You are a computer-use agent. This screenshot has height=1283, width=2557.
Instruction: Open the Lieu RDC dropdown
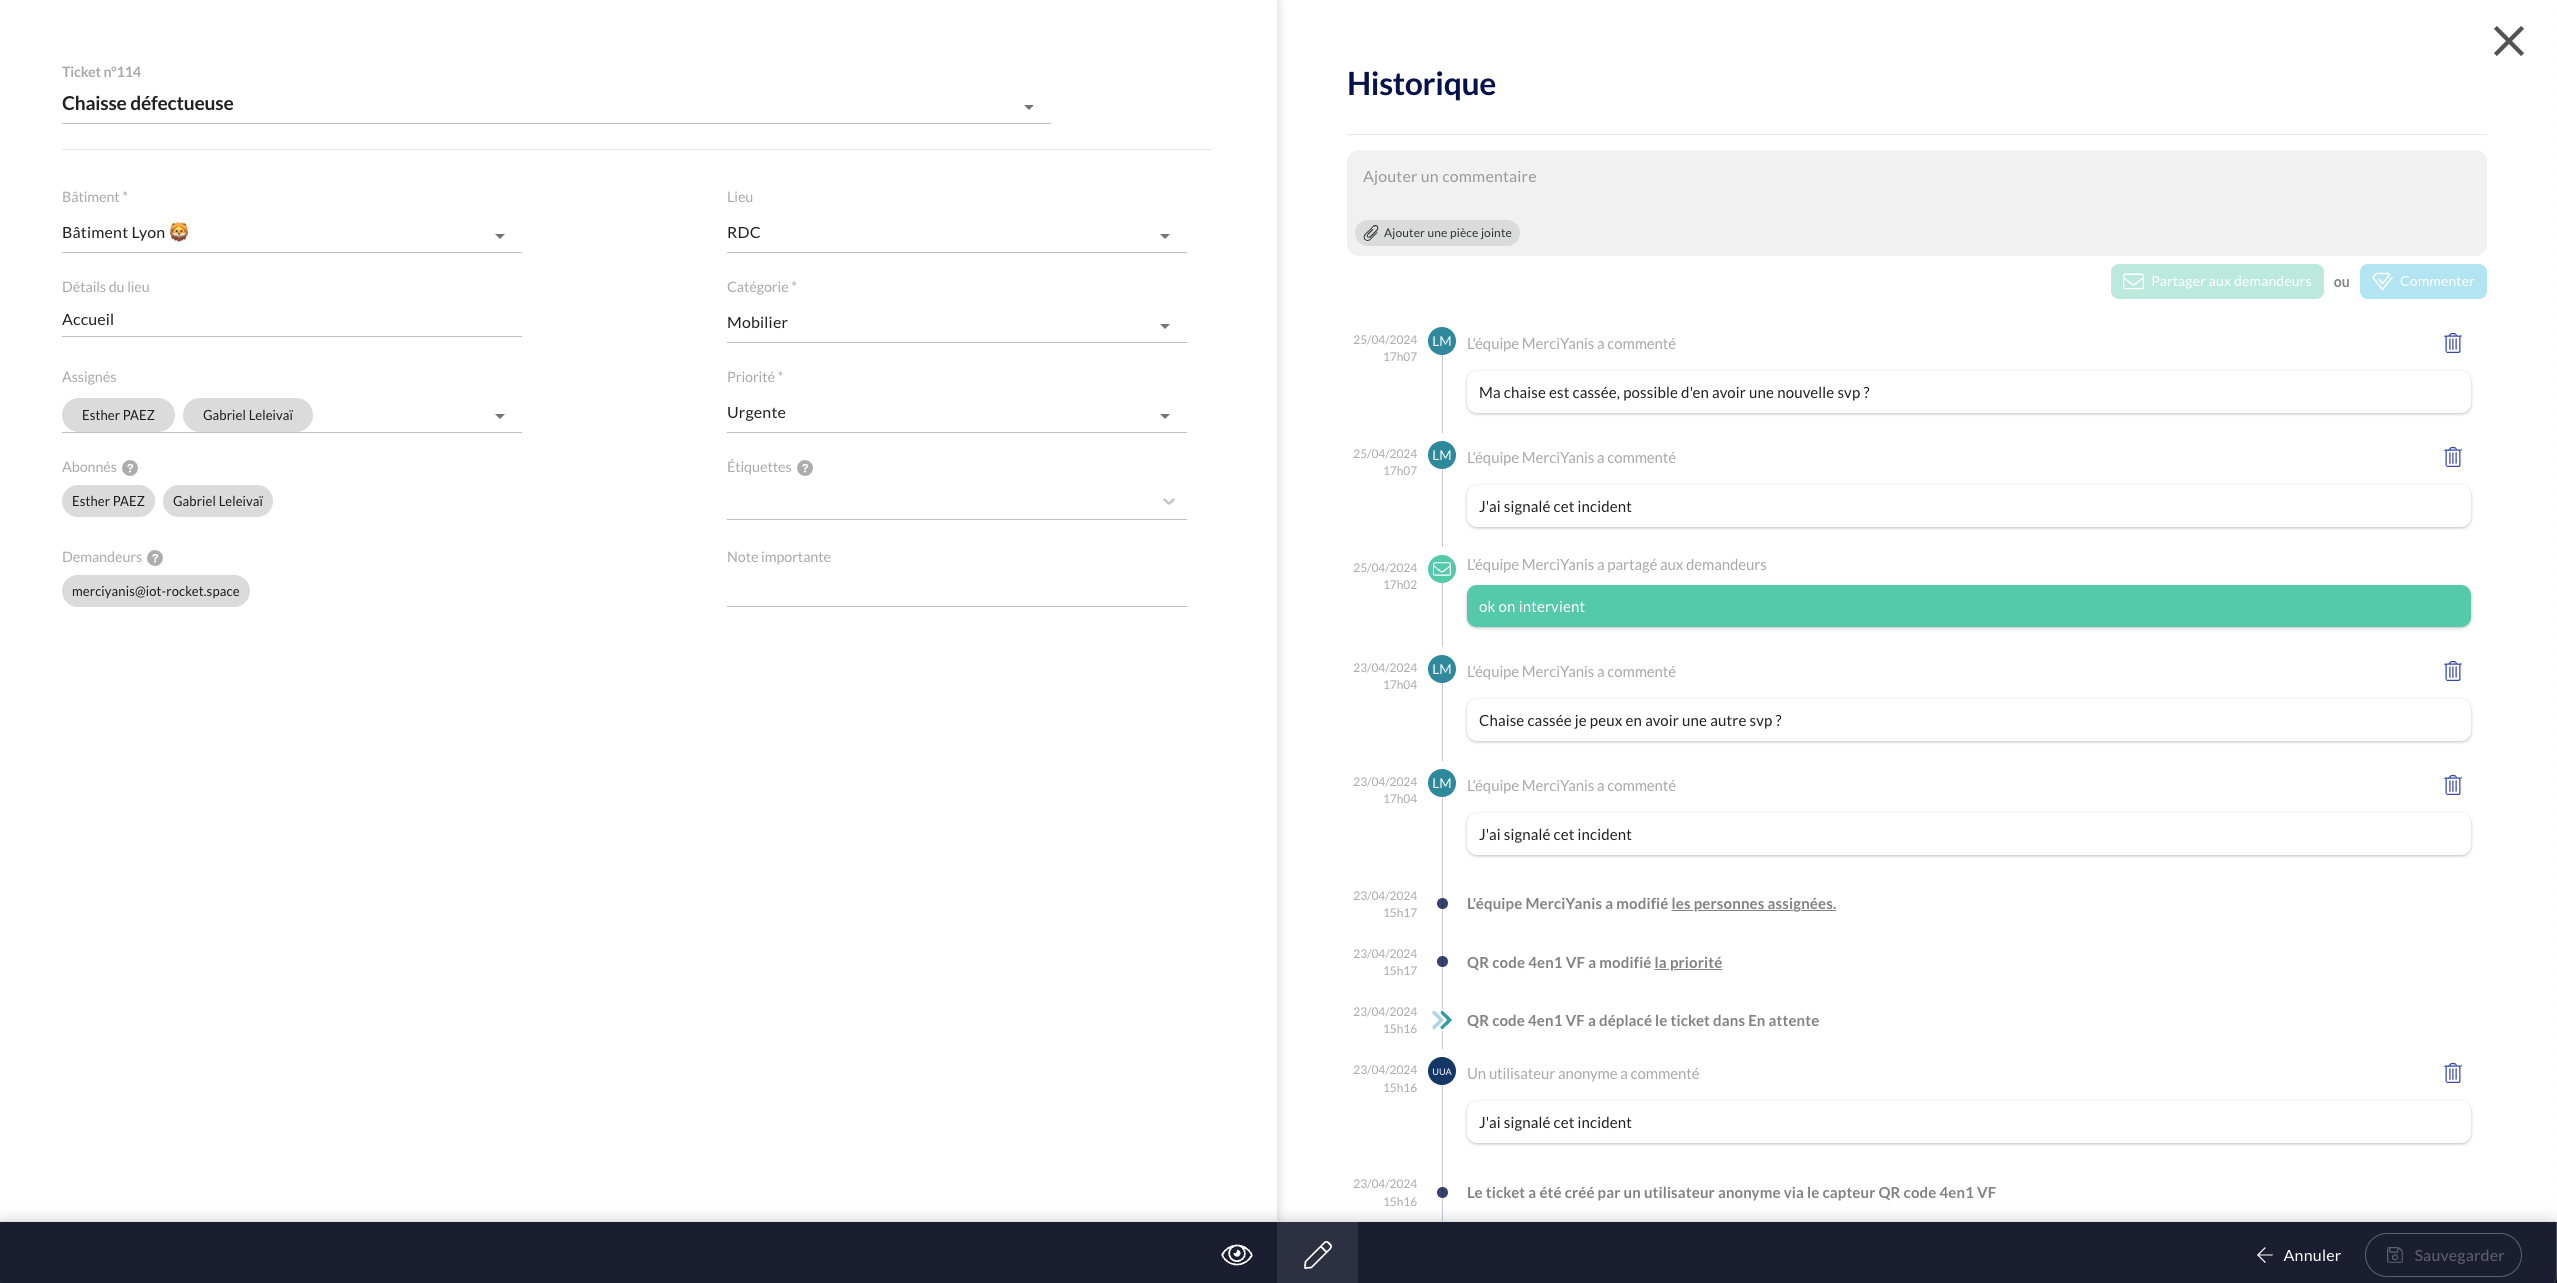click(1164, 236)
